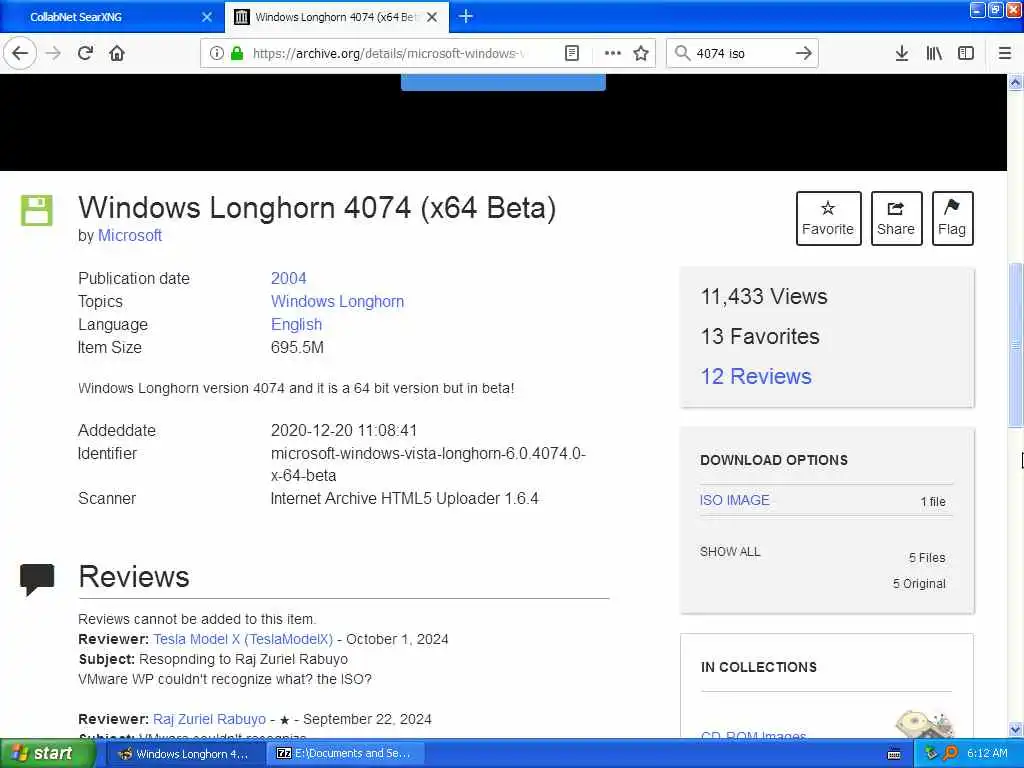Click the Addeddate value 2020-12-20 11:08:41
Screen dimensions: 1024x768
pyautogui.click(x=344, y=430)
